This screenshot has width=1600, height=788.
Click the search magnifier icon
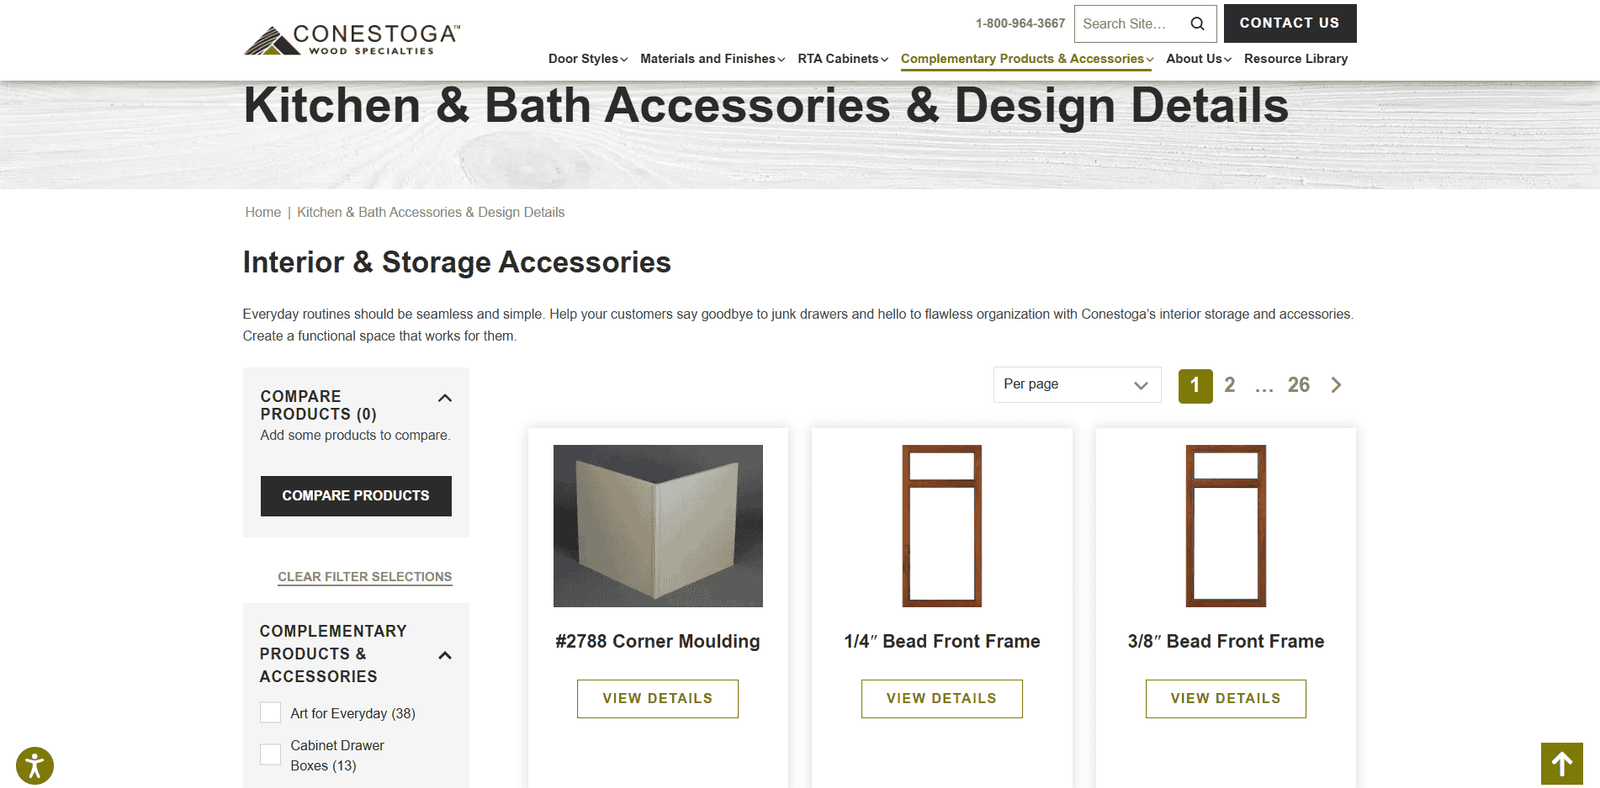coord(1197,24)
